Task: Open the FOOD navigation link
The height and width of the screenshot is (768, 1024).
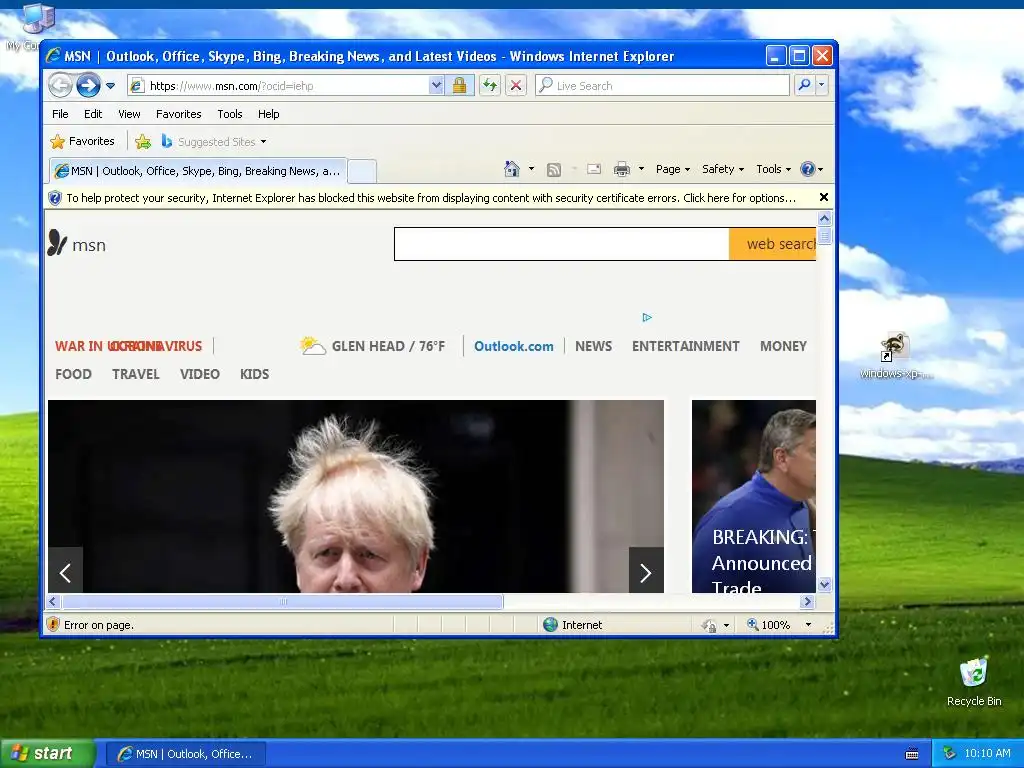Action: (73, 374)
